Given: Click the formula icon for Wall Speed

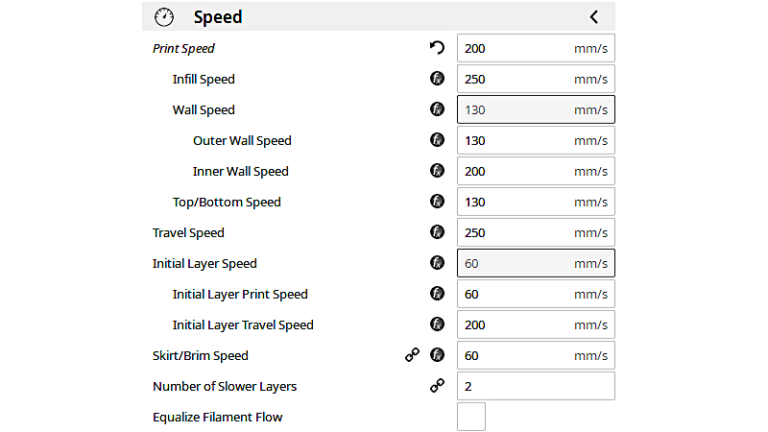Looking at the screenshot, I should point(436,110).
